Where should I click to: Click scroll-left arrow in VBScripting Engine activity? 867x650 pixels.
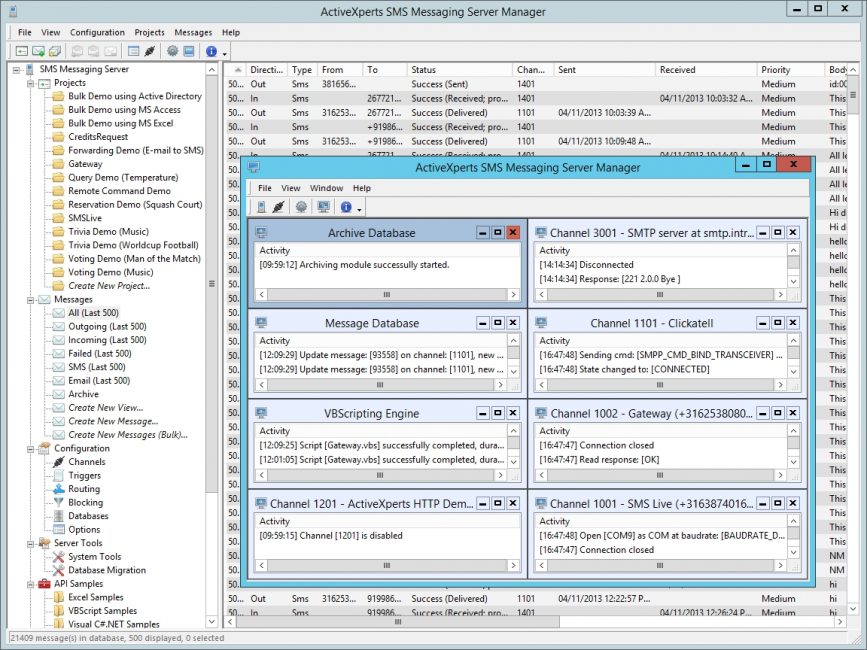tap(262, 475)
